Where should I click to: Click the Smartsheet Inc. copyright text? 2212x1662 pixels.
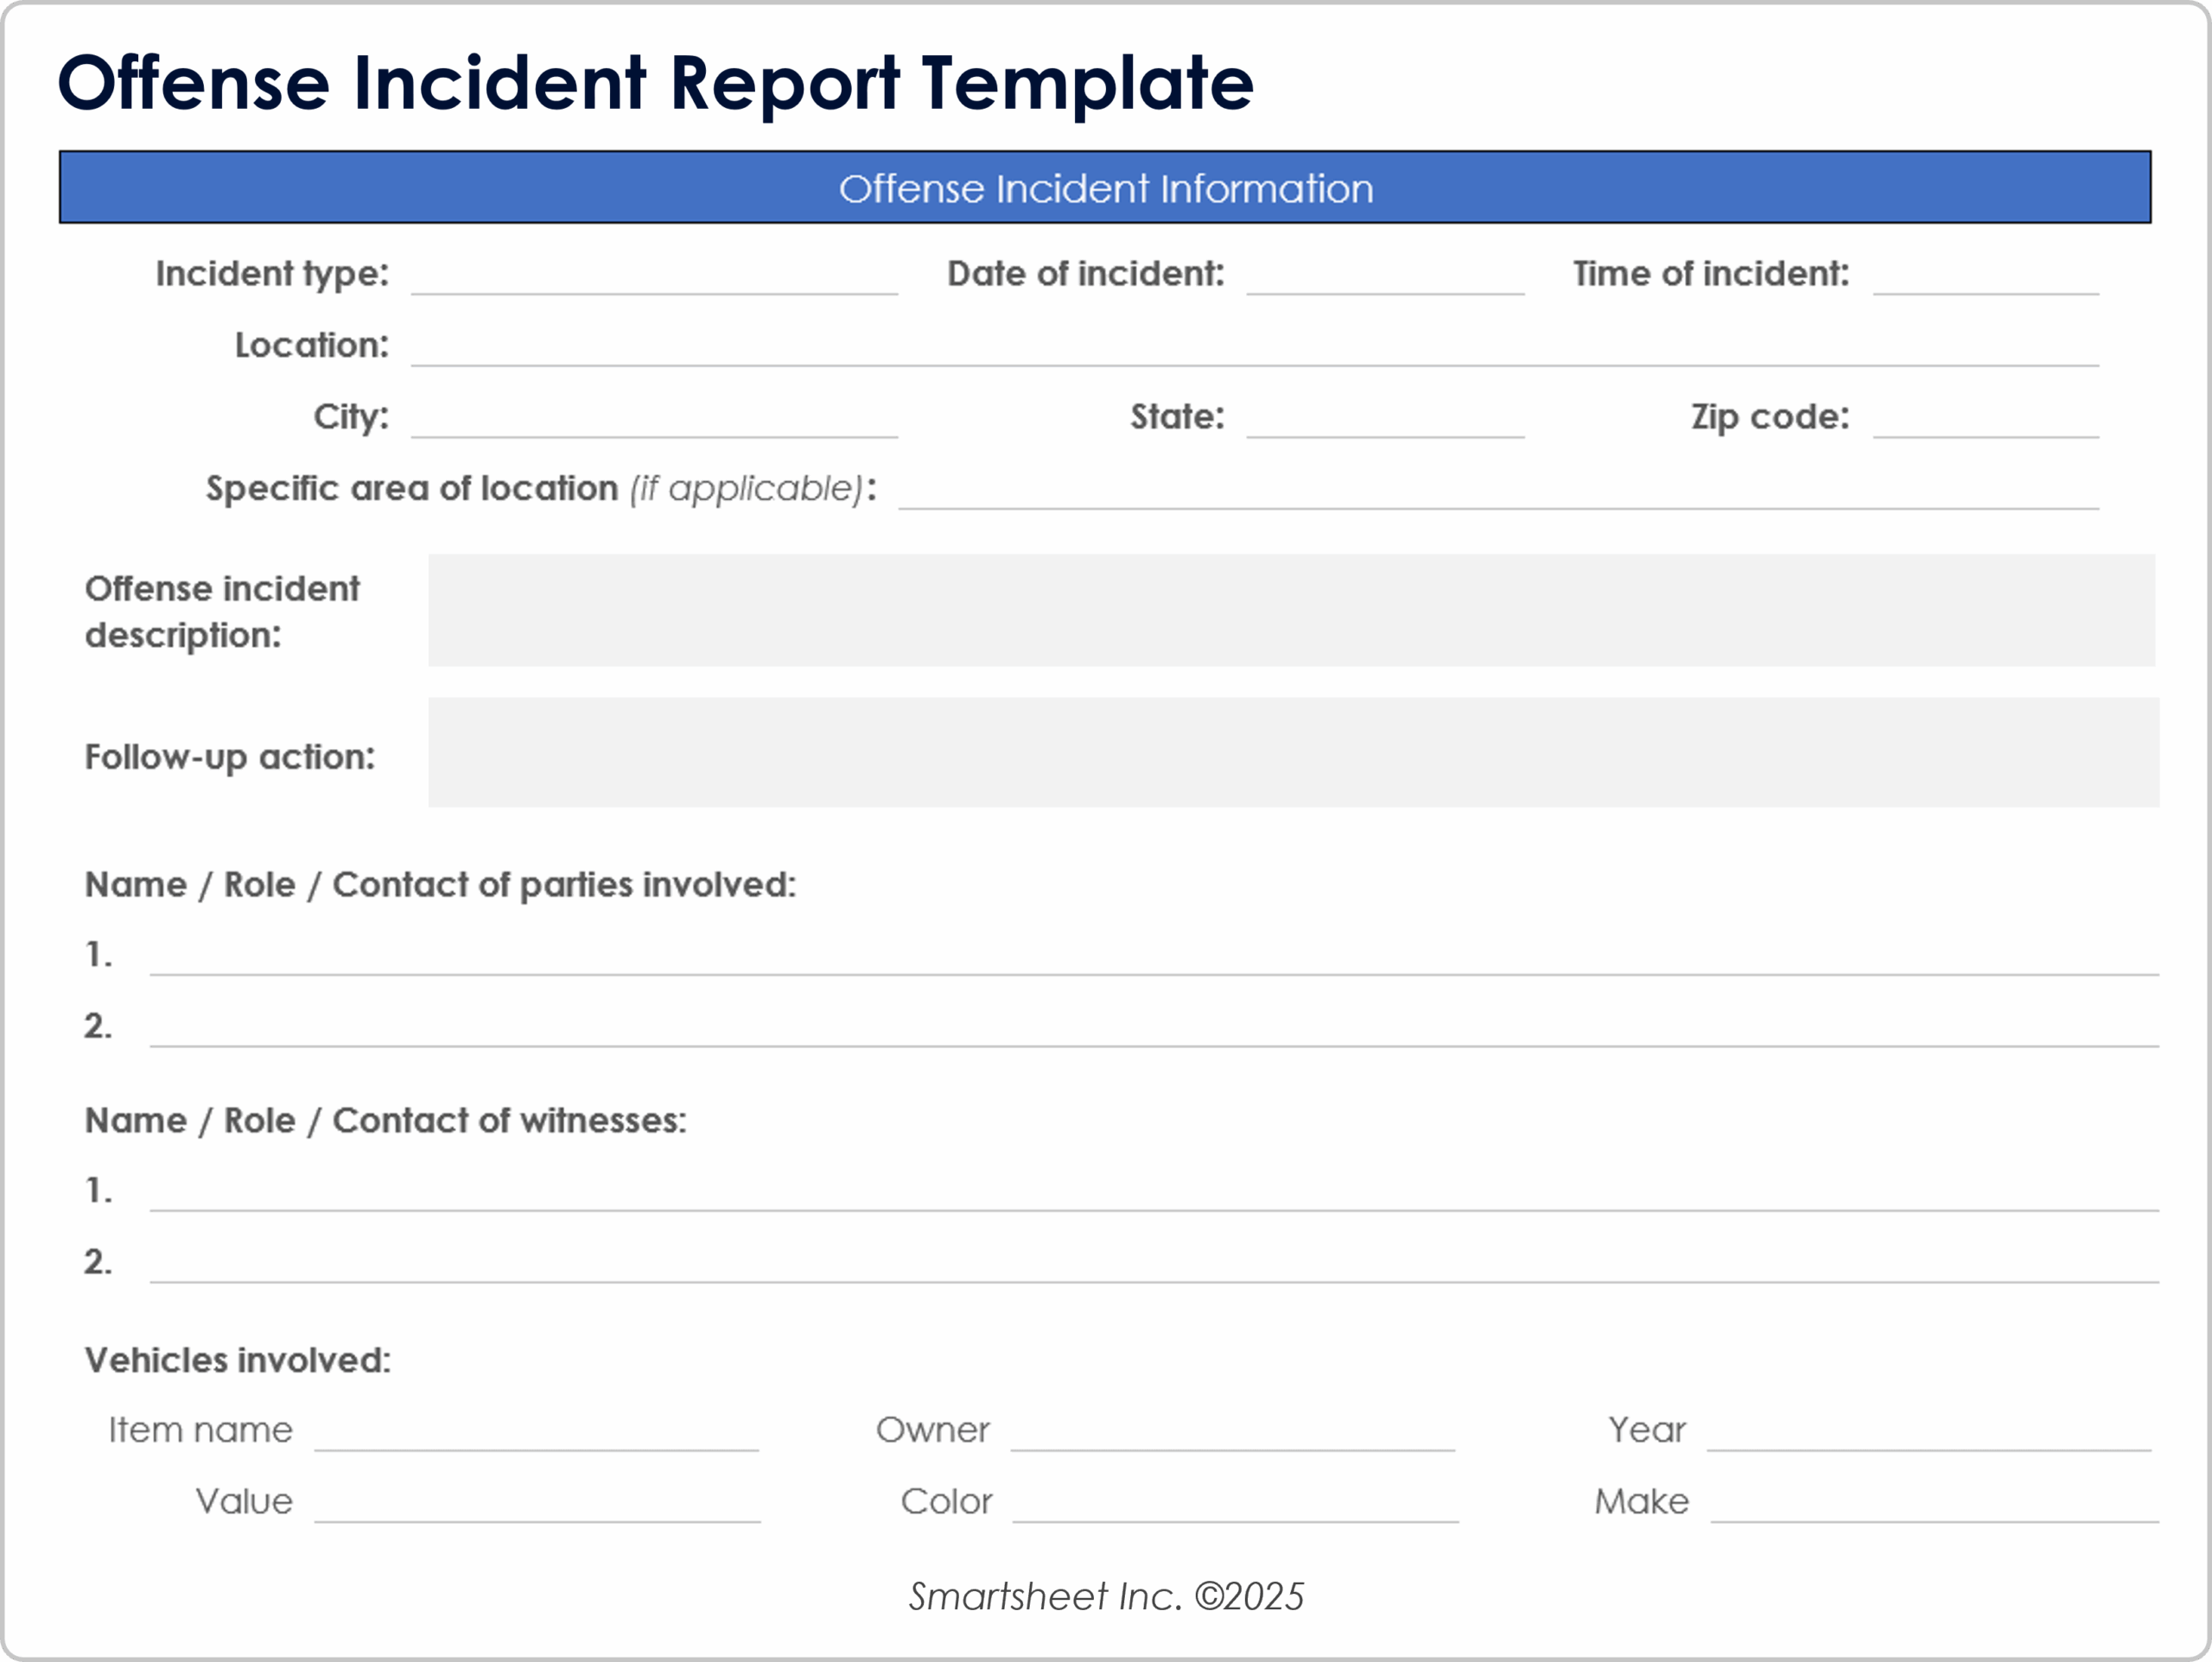point(1106,1597)
